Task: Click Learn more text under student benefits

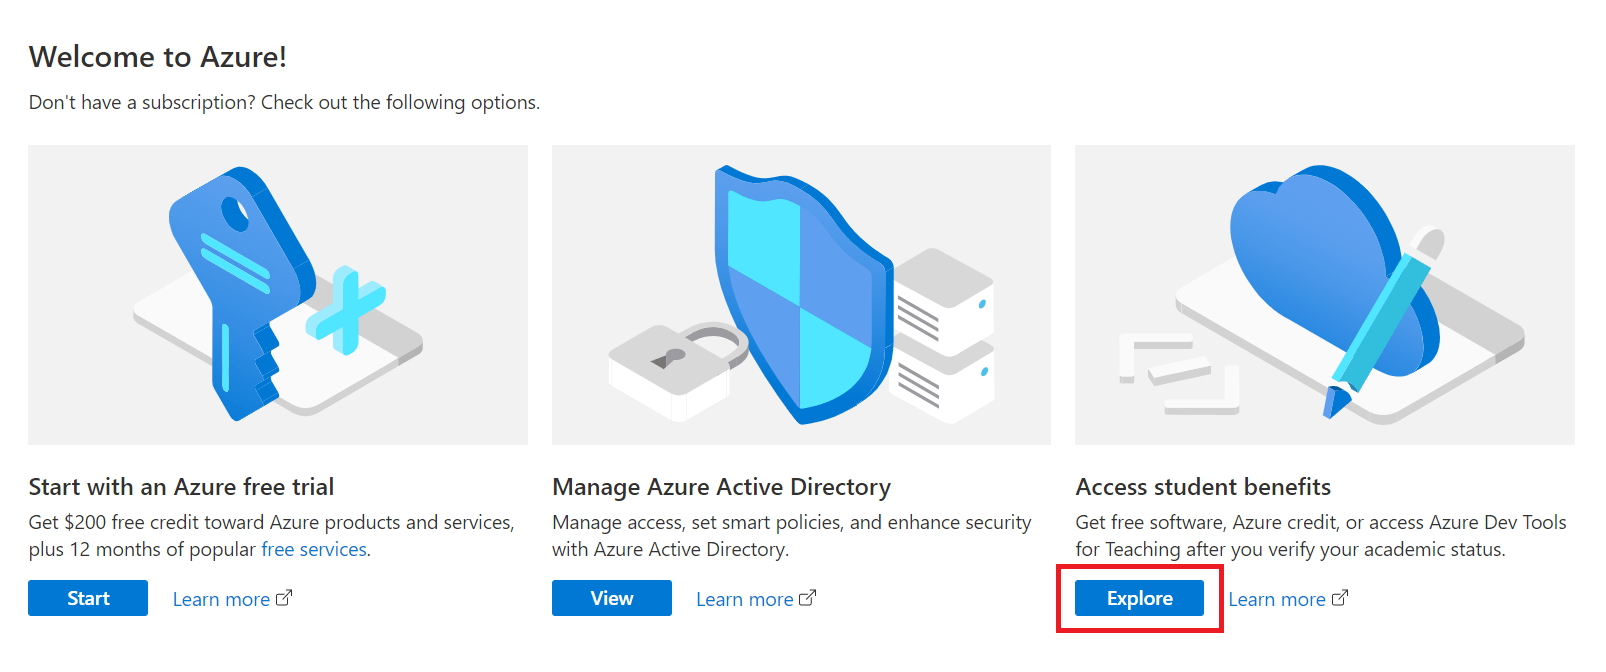Action: 1276,599
